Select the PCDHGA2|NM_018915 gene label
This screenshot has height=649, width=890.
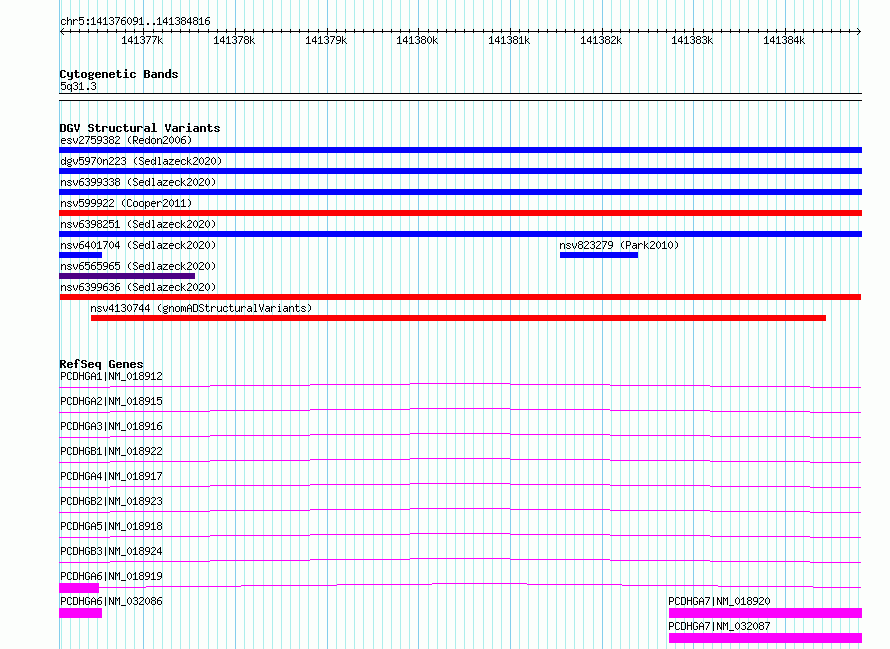[x=111, y=401]
